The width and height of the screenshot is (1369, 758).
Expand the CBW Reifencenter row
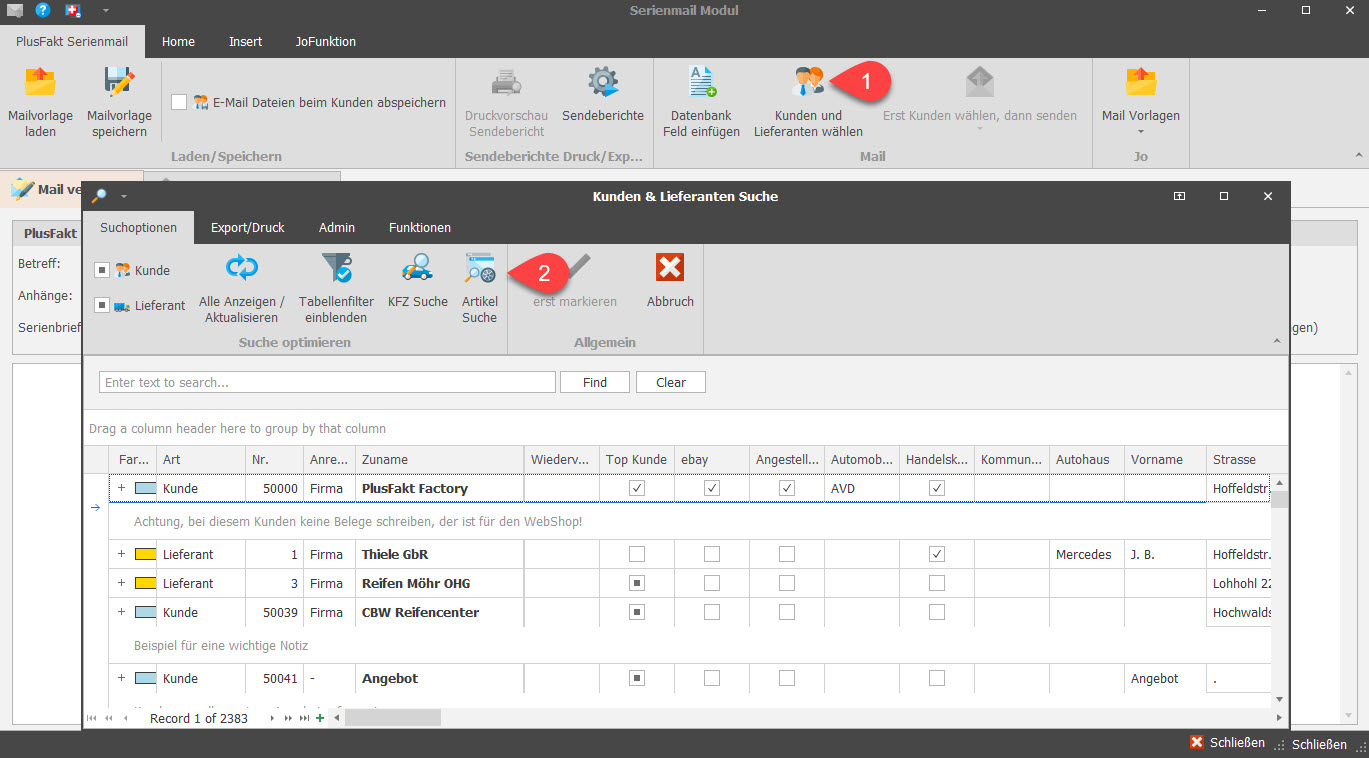pyautogui.click(x=121, y=612)
